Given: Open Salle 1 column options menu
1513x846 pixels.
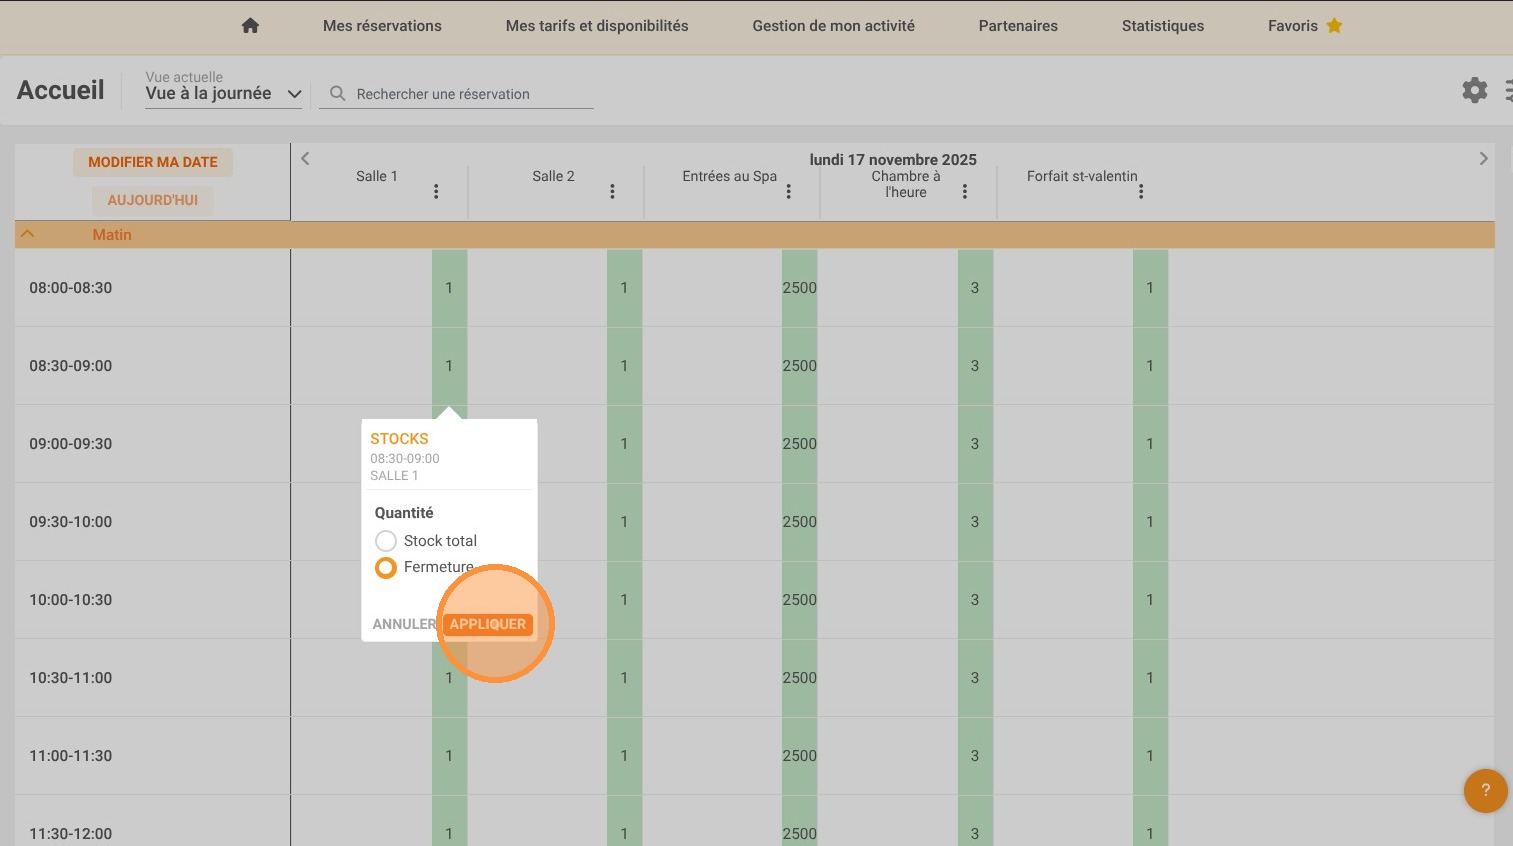Looking at the screenshot, I should click(x=436, y=191).
